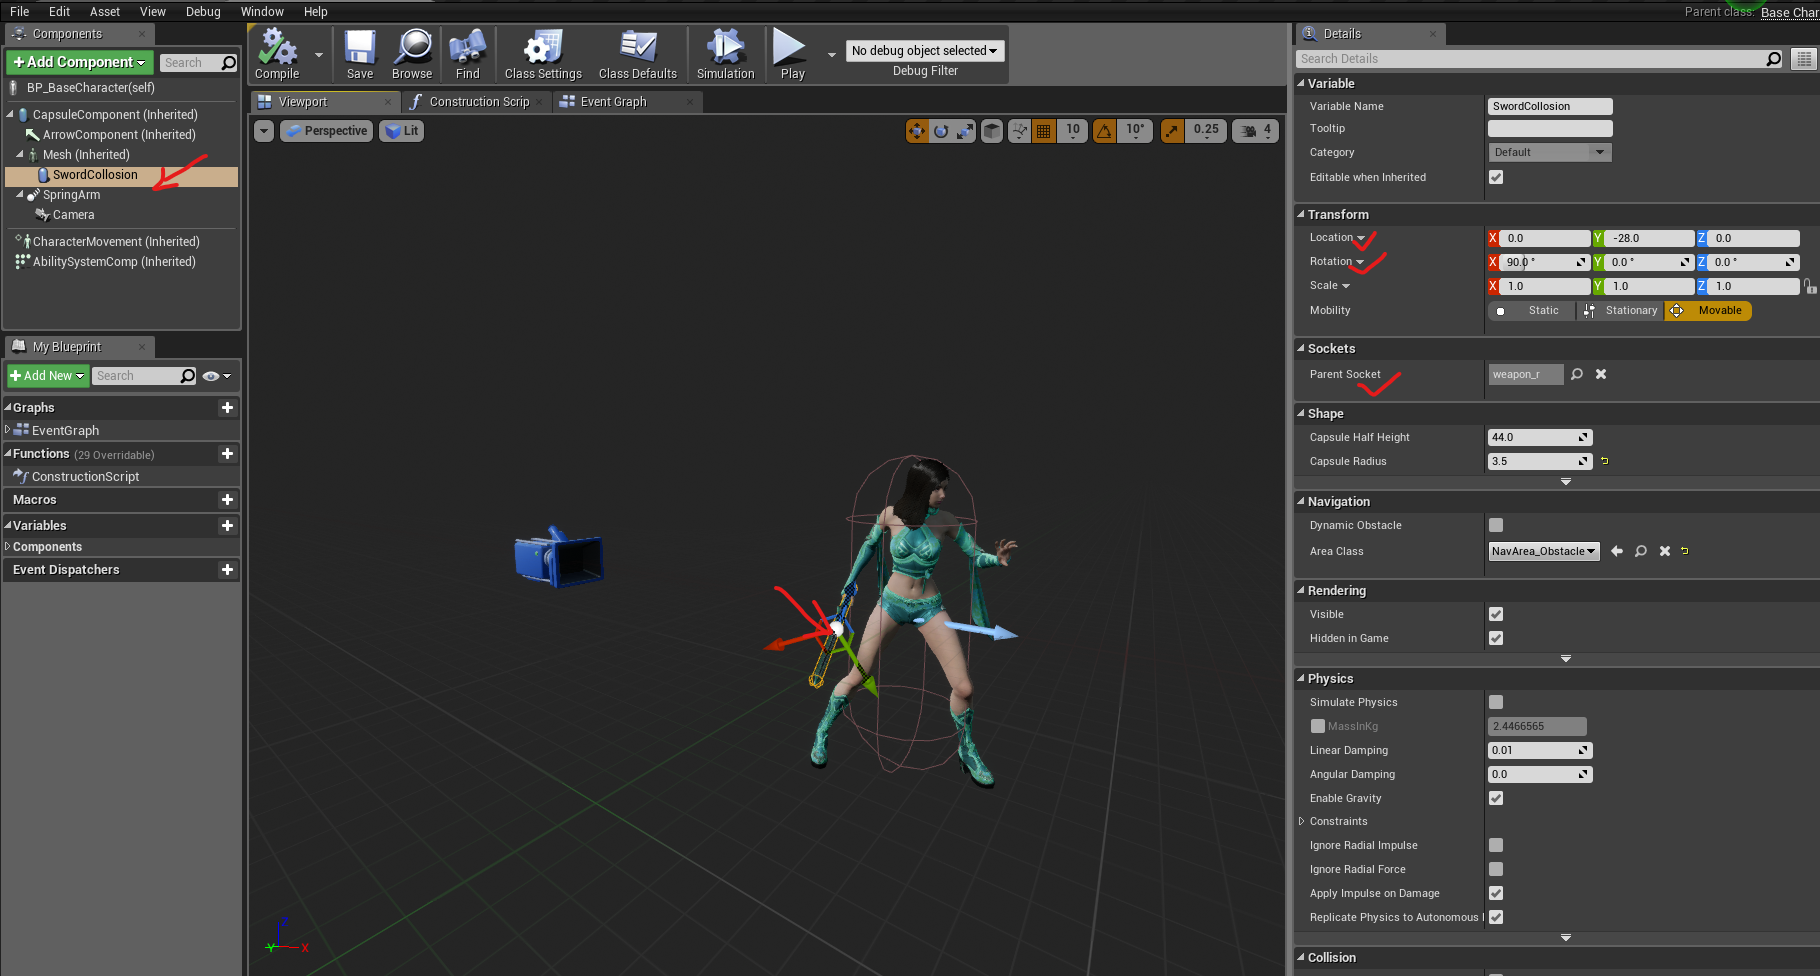The height and width of the screenshot is (976, 1820).
Task: Open the File menu
Action: (19, 11)
